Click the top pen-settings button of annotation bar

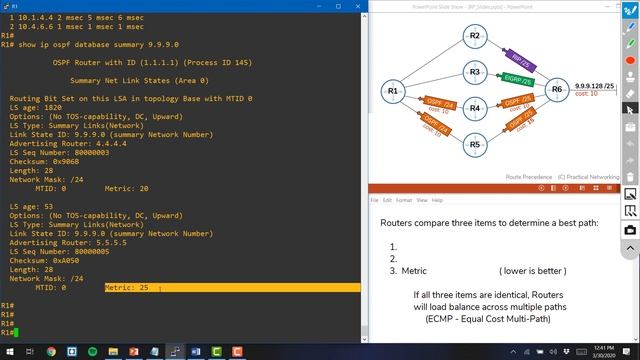tap(630, 10)
